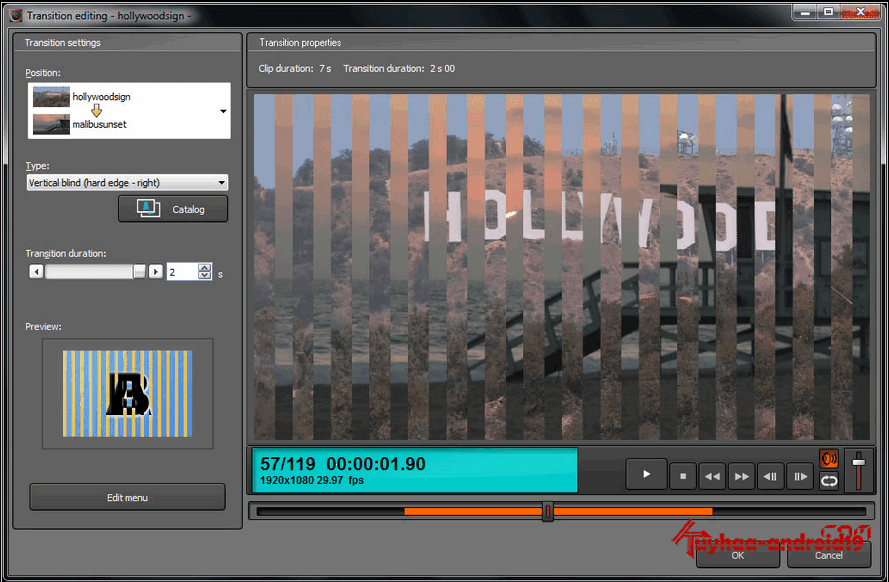Click the duration spinner arrows
This screenshot has width=889, height=582.
(x=205, y=272)
